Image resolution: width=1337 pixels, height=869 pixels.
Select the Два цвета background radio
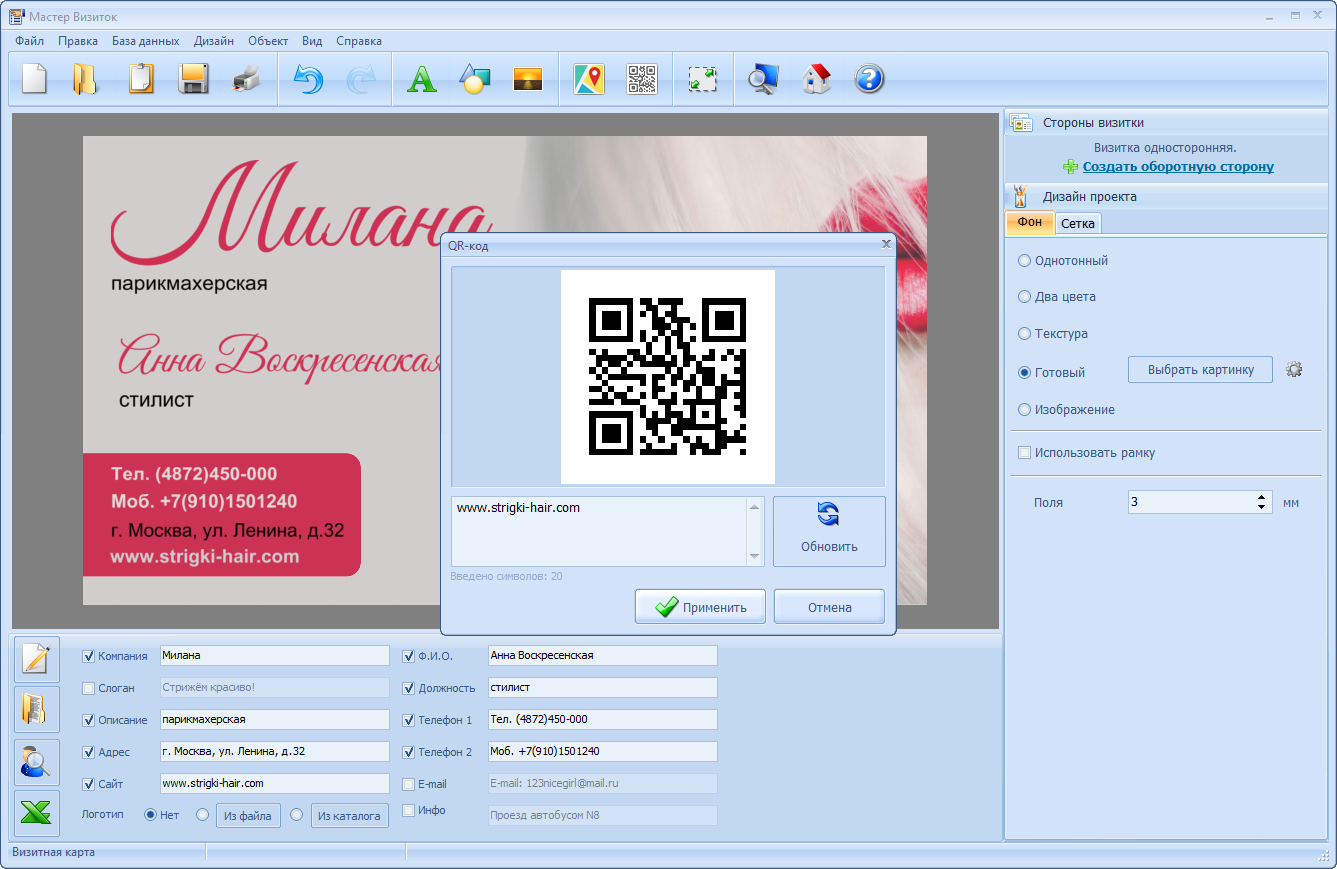(x=1024, y=297)
